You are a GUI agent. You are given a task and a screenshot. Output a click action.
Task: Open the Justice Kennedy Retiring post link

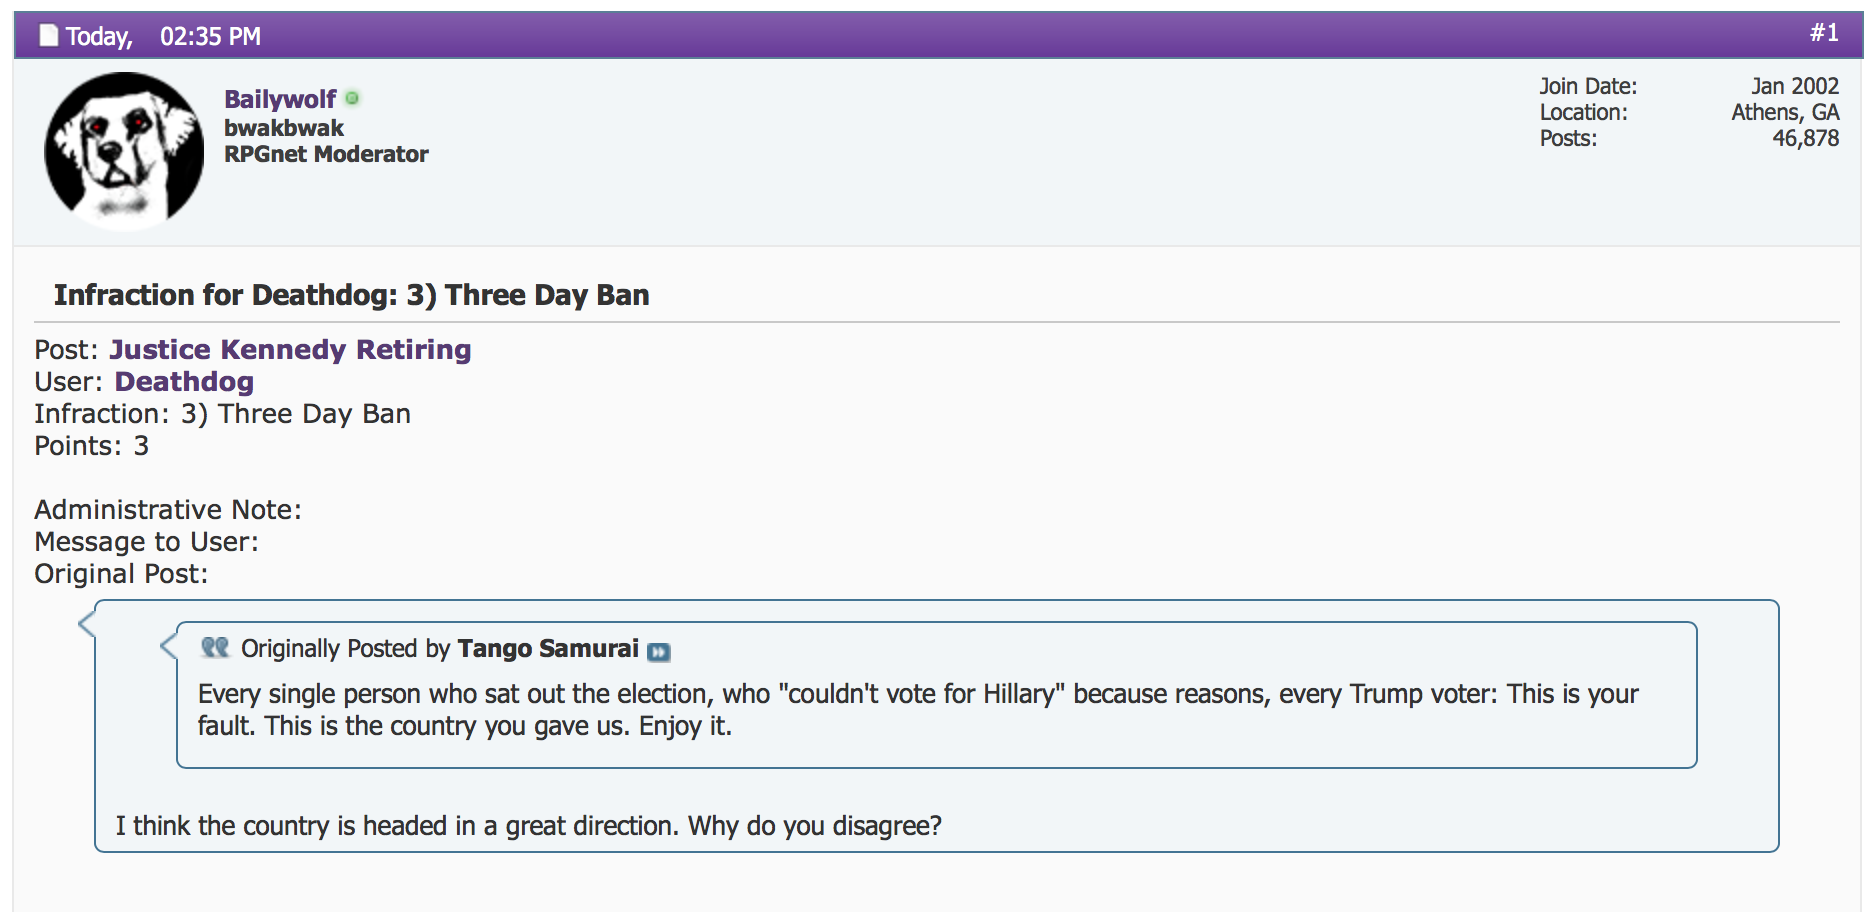tap(290, 349)
